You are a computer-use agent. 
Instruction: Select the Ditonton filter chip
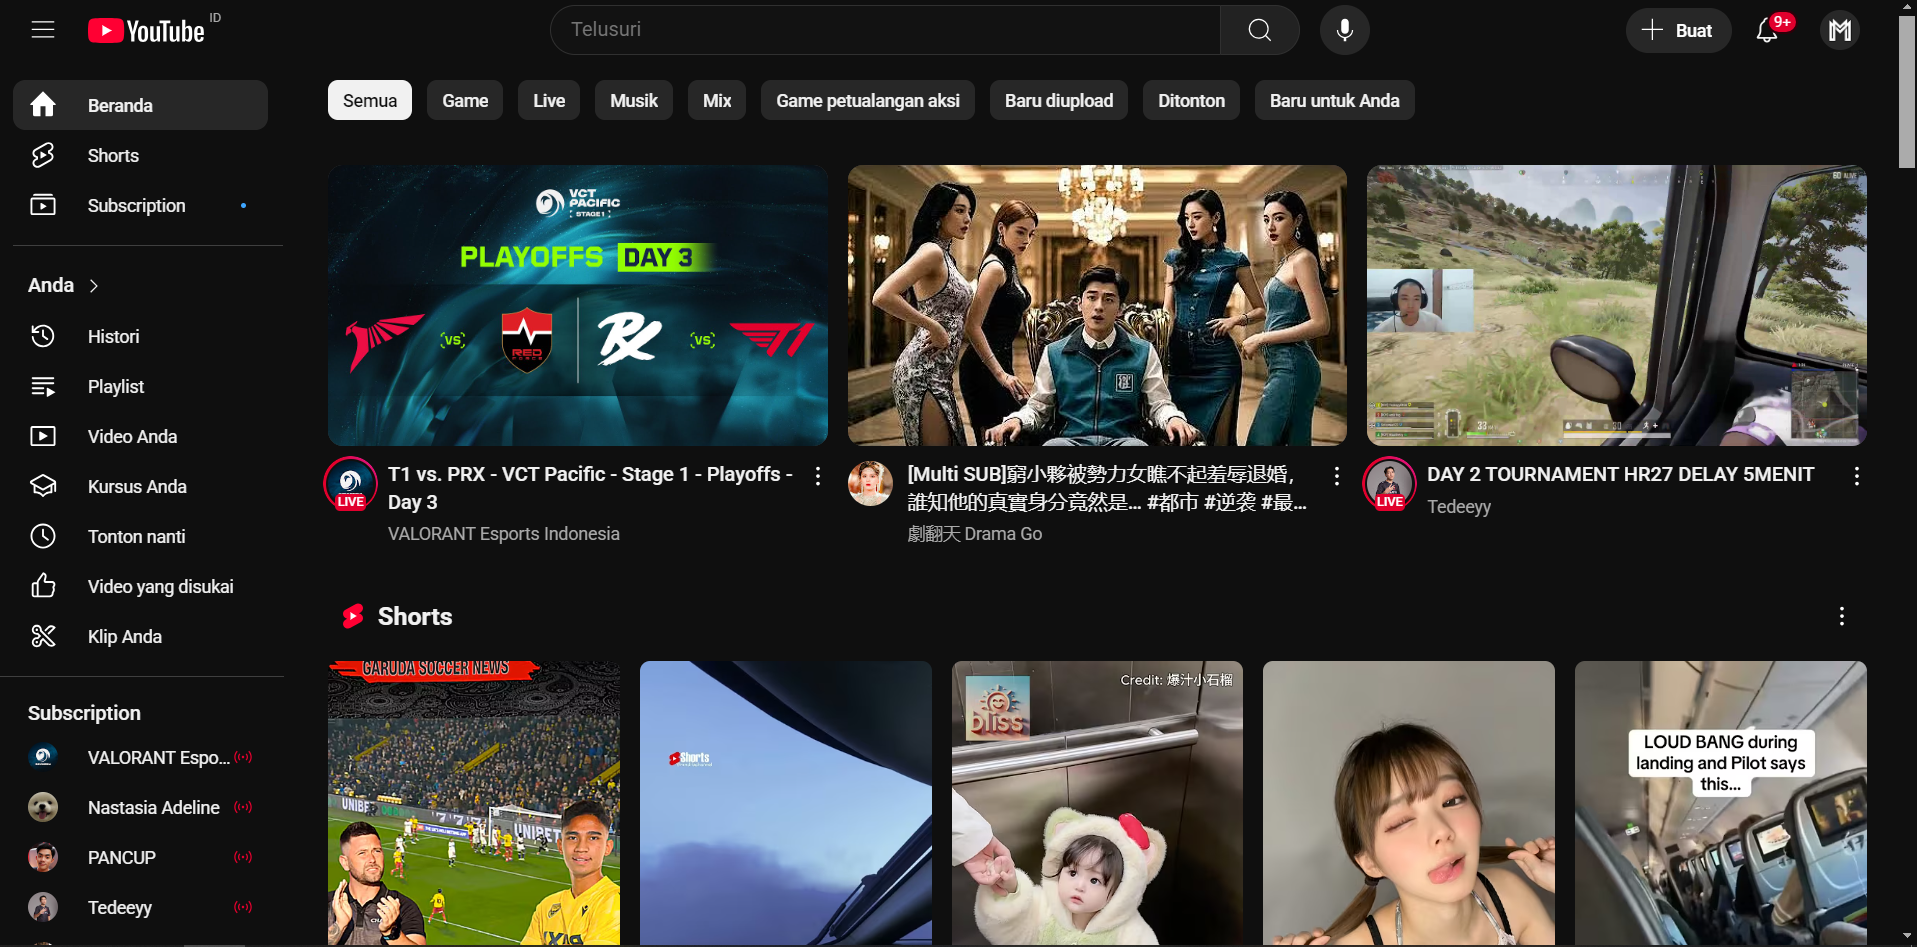tap(1191, 100)
